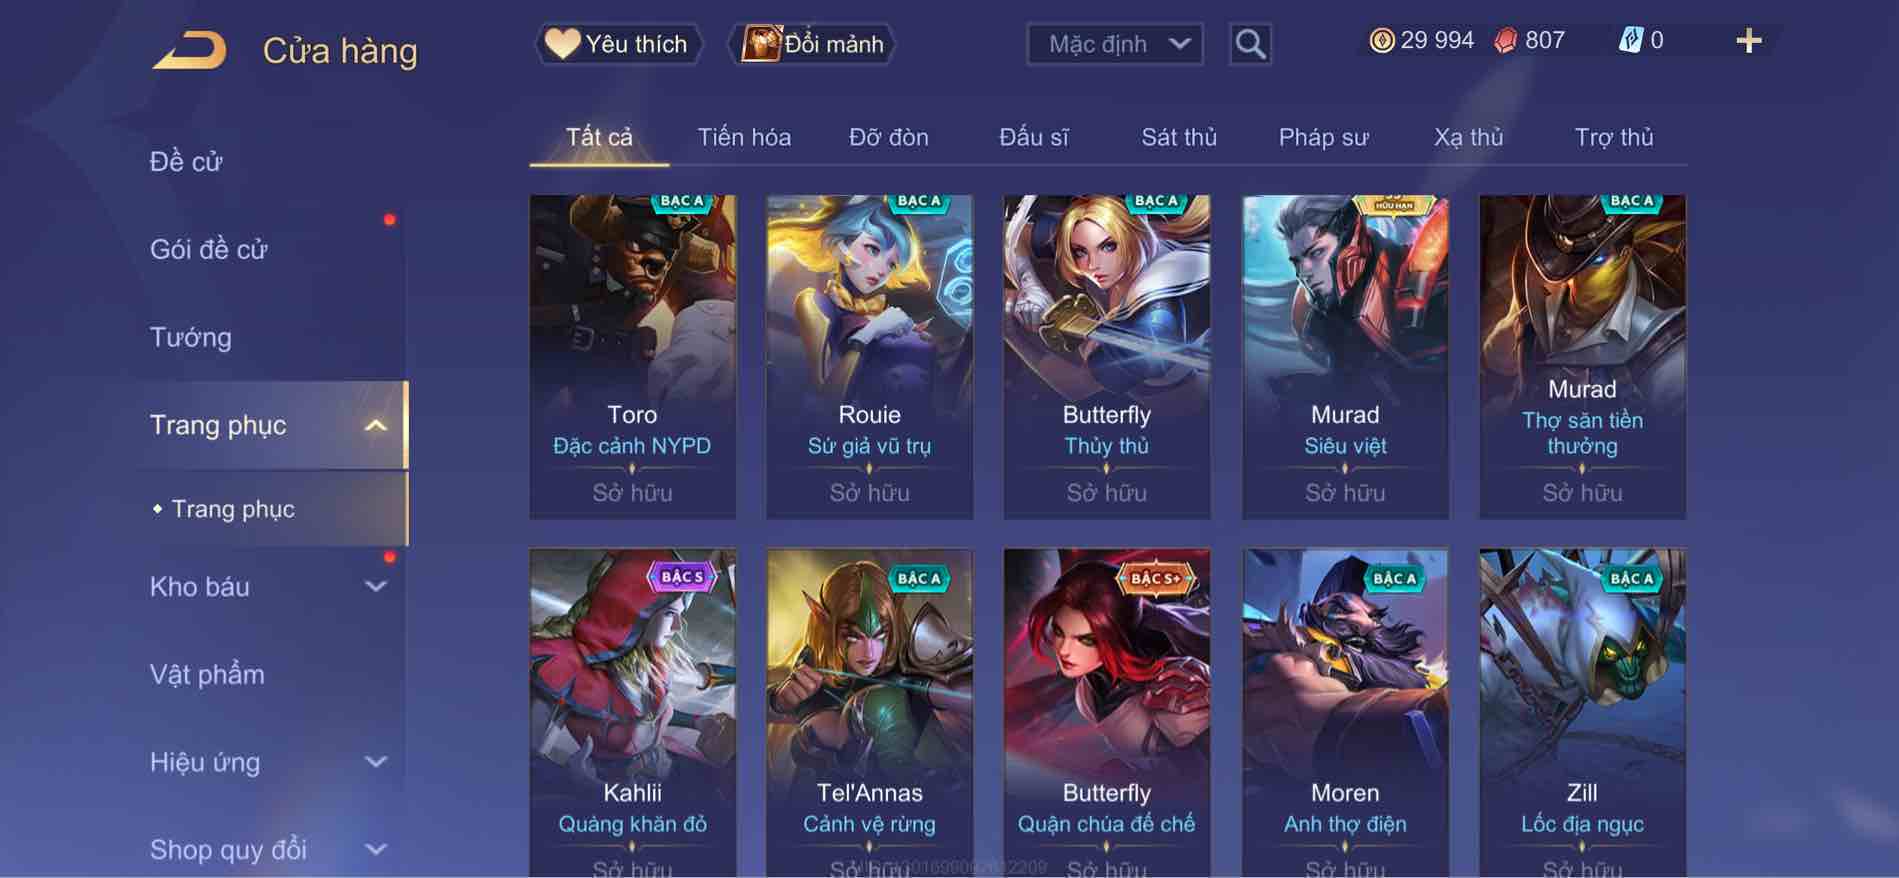
Task: Expand the Kho báu sidebar section
Action: (x=375, y=587)
